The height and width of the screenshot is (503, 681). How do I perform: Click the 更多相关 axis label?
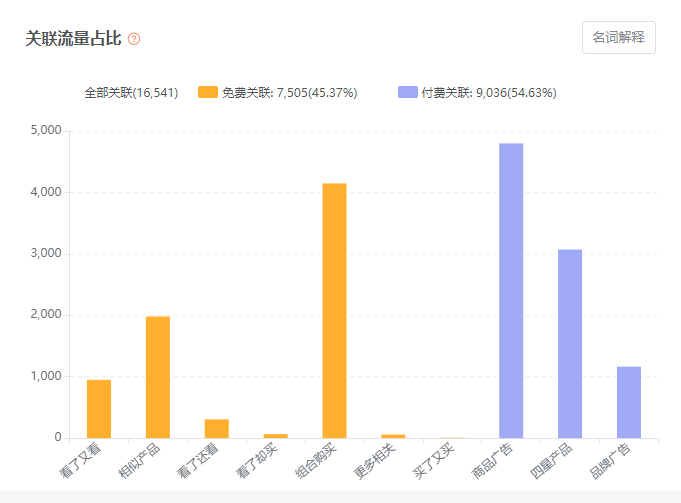point(375,460)
